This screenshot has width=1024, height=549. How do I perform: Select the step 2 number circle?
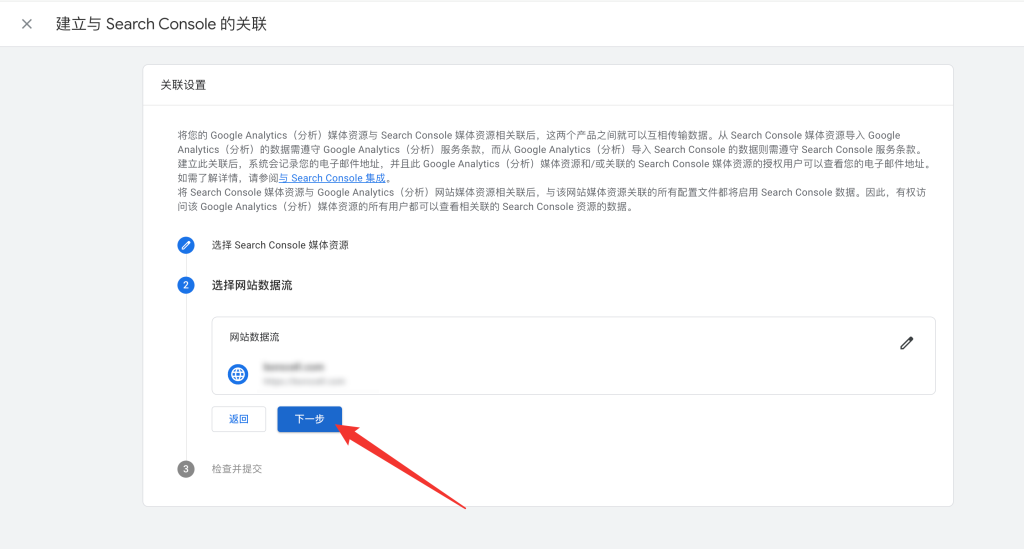tap(186, 285)
